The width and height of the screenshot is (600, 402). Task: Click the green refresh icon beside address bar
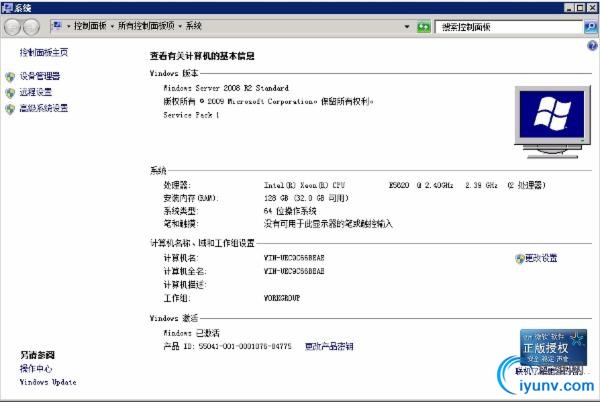point(424,27)
